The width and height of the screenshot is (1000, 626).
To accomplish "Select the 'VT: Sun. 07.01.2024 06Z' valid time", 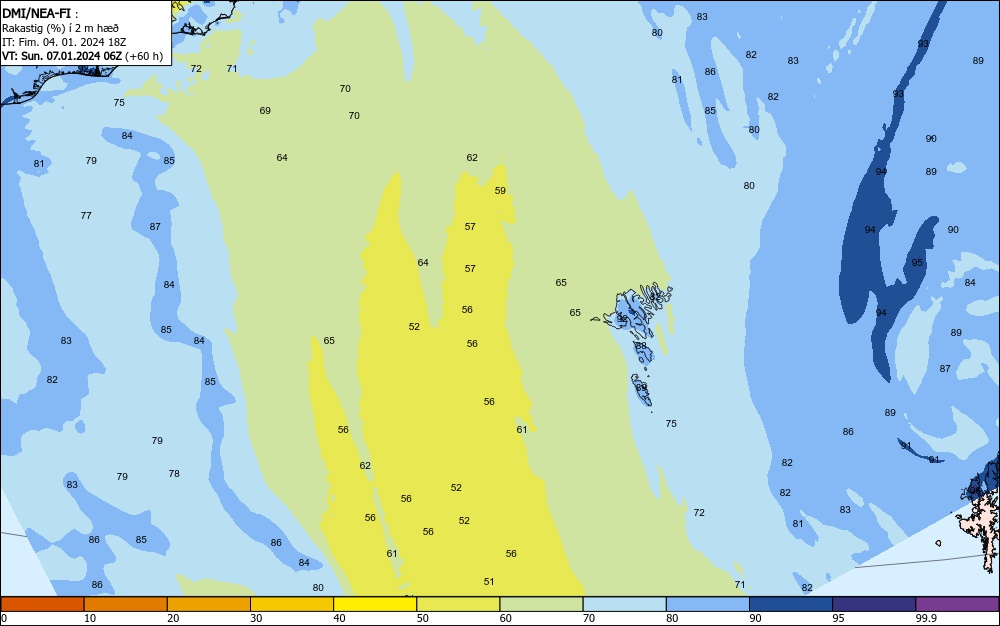I will (62, 56).
